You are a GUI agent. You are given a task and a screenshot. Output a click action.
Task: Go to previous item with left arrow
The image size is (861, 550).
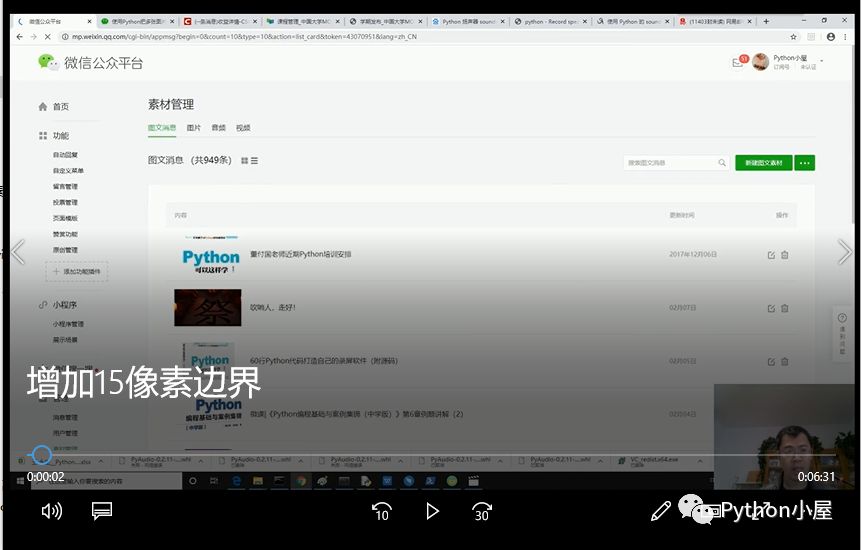(x=18, y=252)
